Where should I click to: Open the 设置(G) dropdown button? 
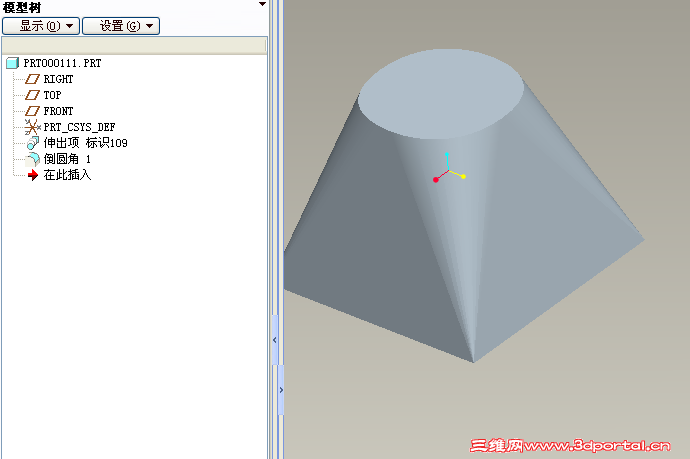pos(121,26)
